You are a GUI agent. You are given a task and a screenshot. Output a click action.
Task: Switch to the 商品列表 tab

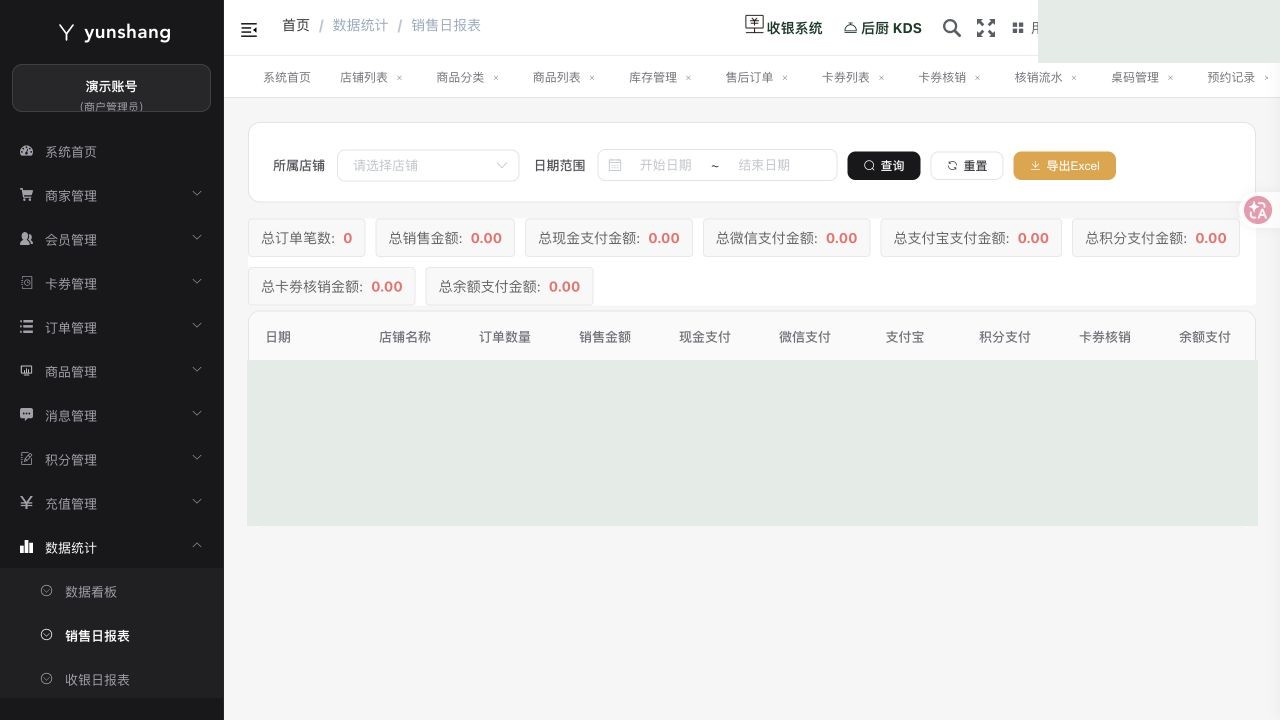tap(557, 77)
